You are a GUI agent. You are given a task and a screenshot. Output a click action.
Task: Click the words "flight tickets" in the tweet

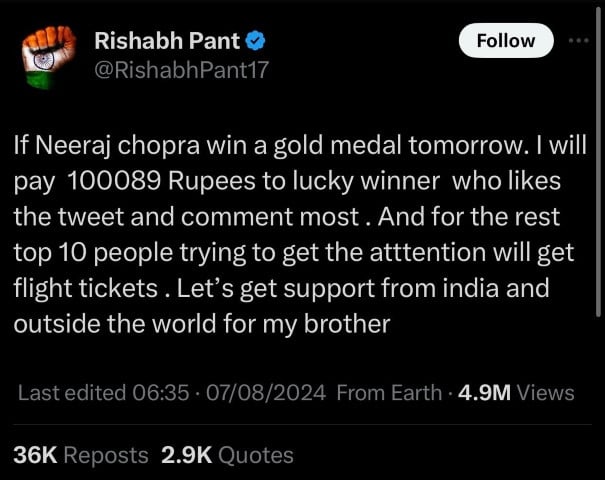point(85,289)
